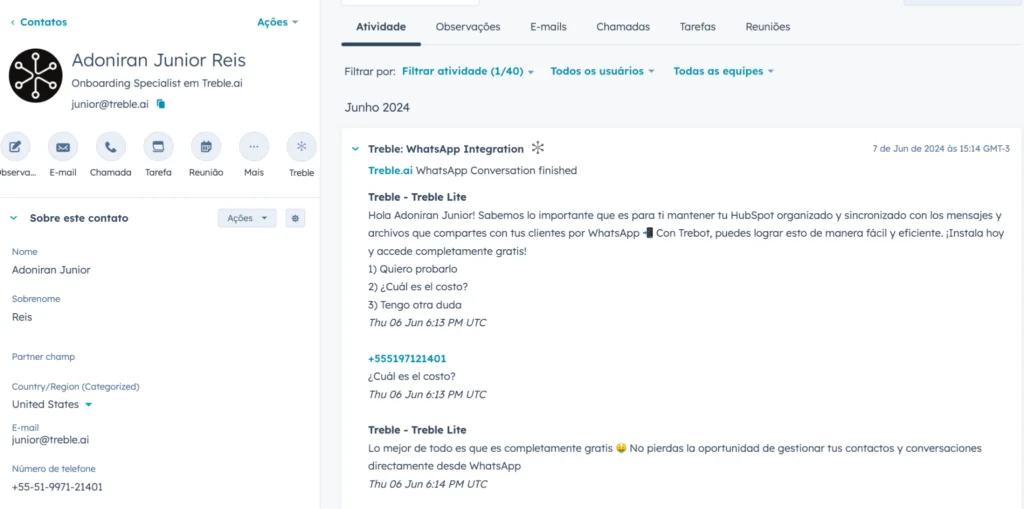The width and height of the screenshot is (1024, 509).
Task: Click Treble icon beside WhatsApp Integration title
Action: pos(537,148)
